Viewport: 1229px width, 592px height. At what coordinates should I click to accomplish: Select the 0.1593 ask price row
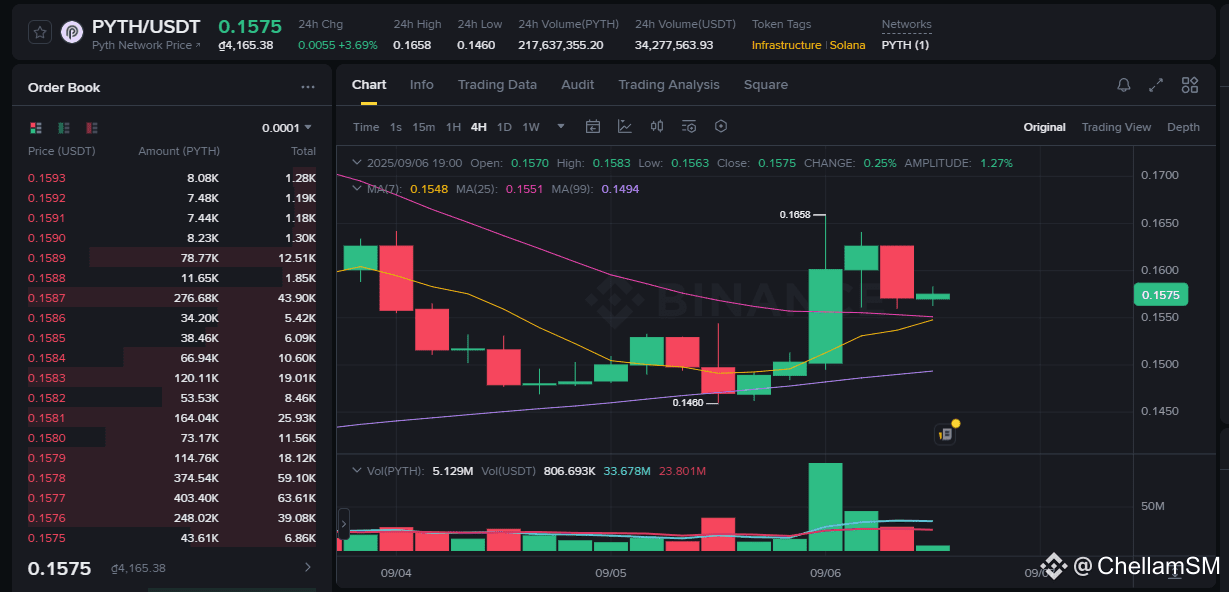click(x=172, y=178)
